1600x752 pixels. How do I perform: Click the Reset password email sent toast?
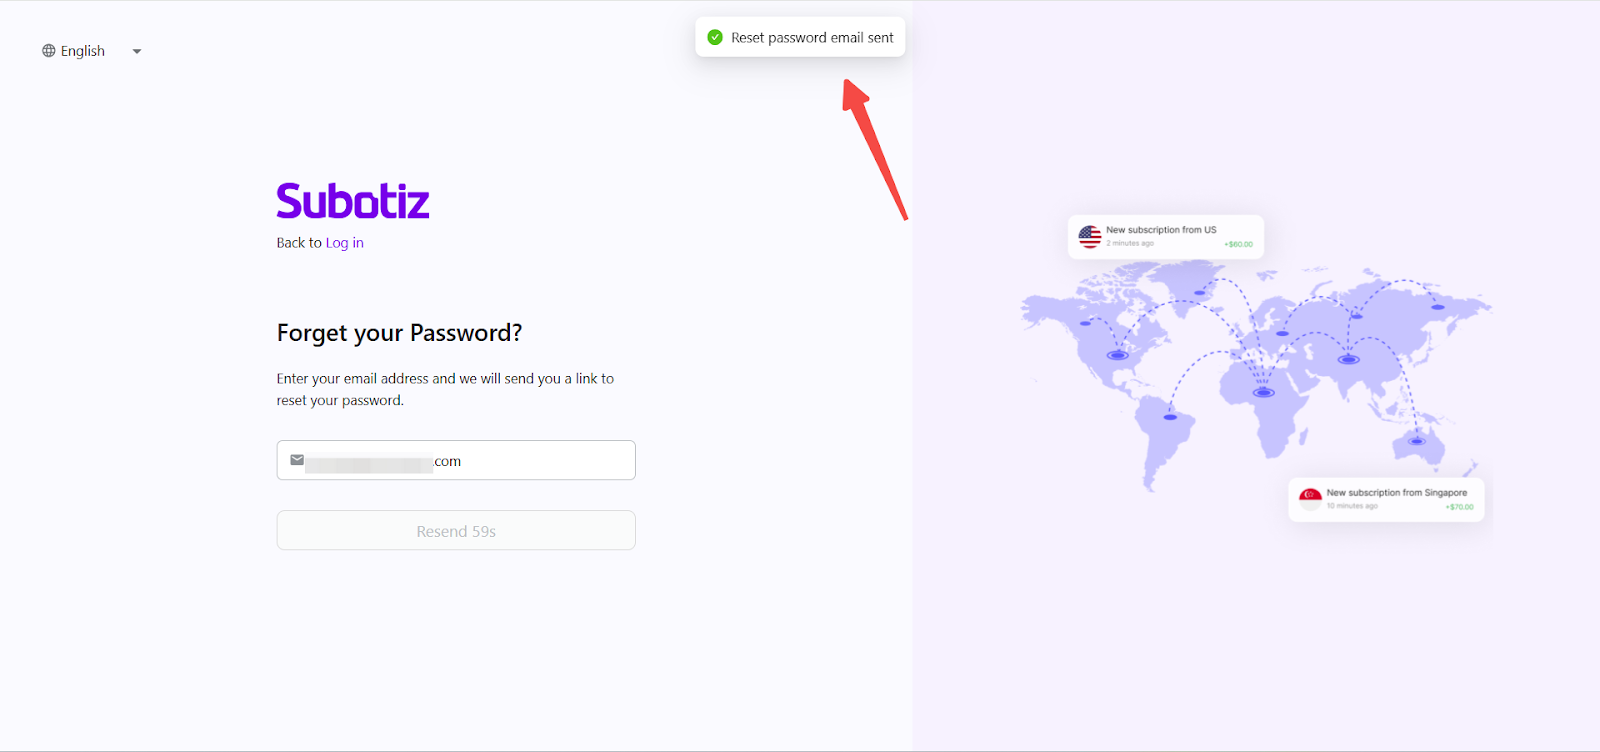pos(811,38)
